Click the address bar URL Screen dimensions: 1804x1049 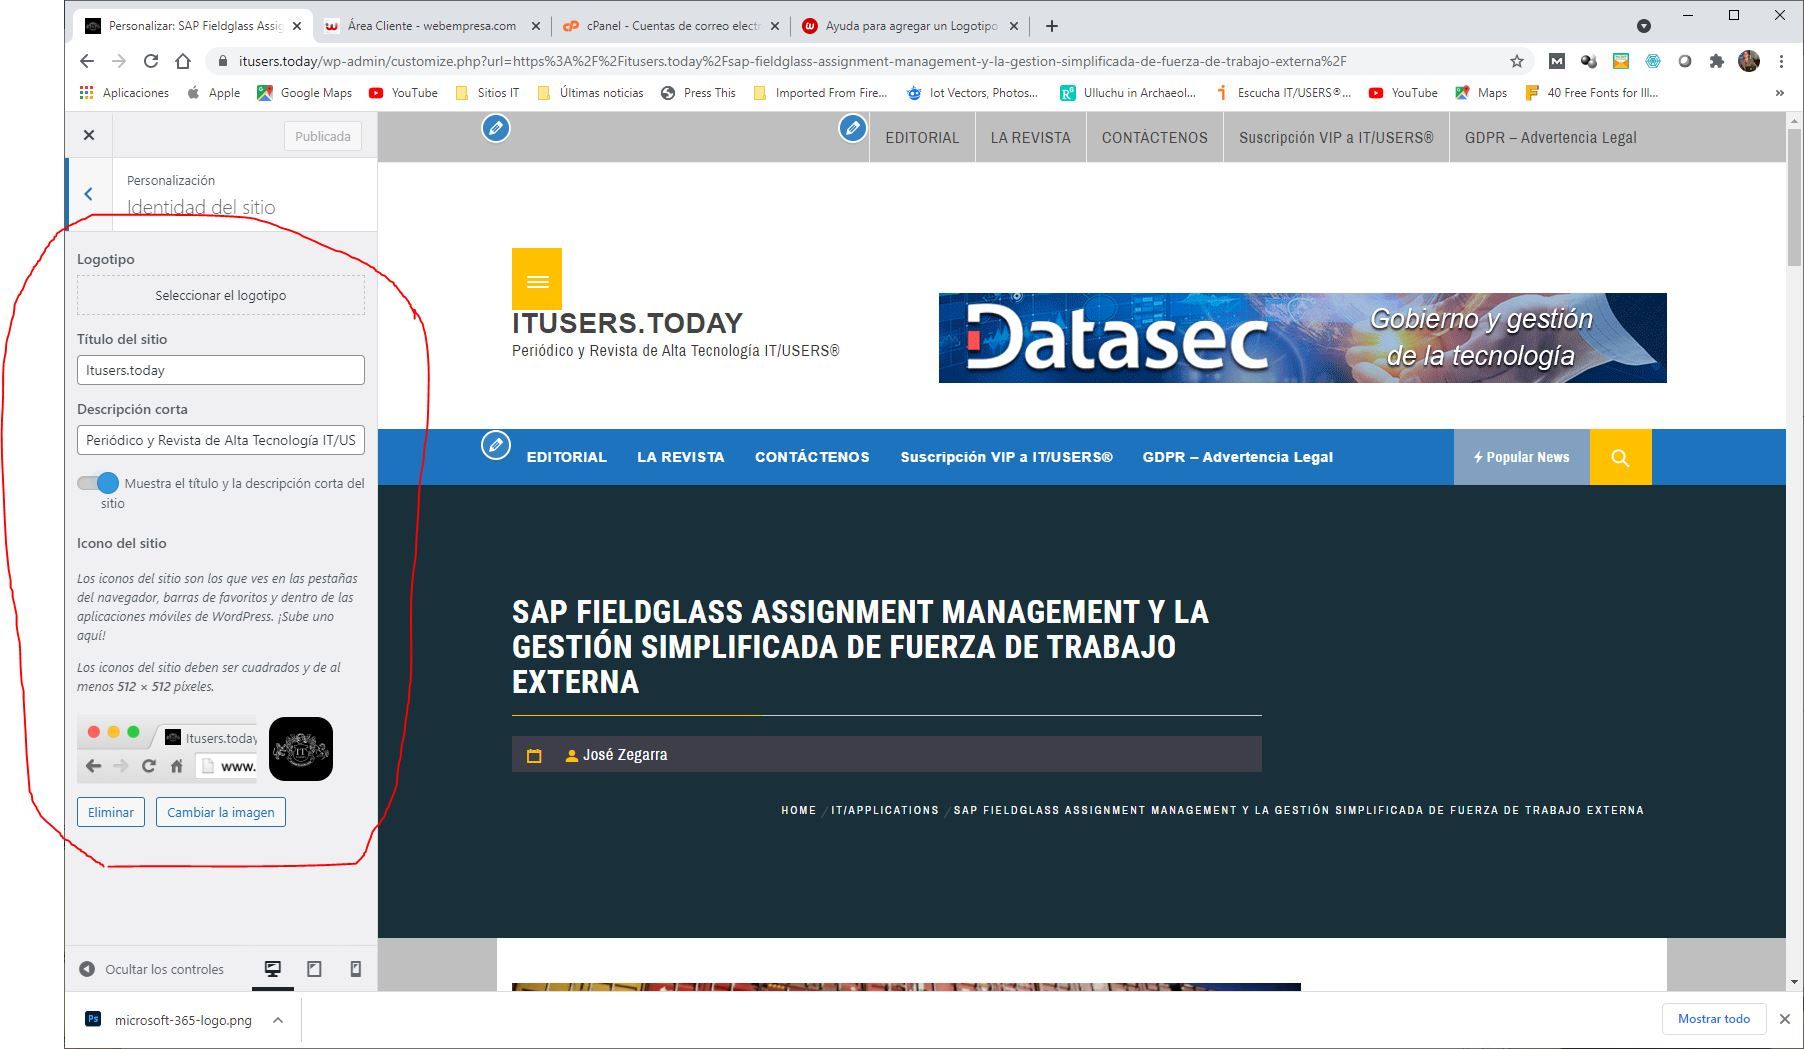[792, 61]
